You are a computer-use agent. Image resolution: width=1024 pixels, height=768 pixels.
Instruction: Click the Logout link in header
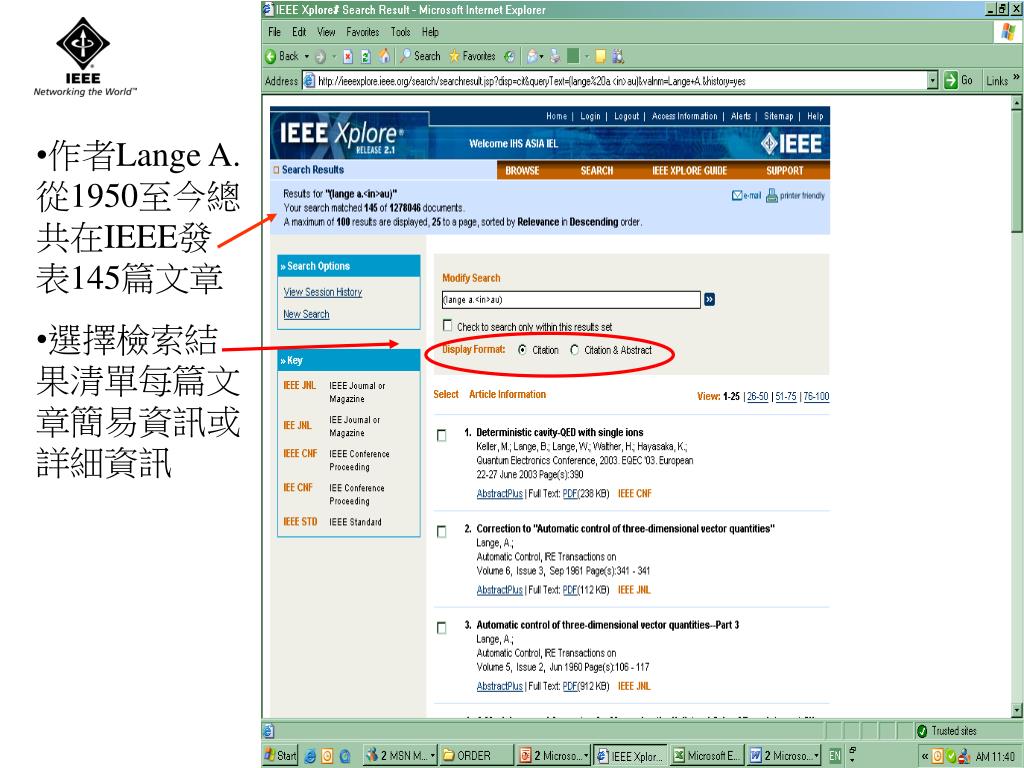(x=626, y=116)
